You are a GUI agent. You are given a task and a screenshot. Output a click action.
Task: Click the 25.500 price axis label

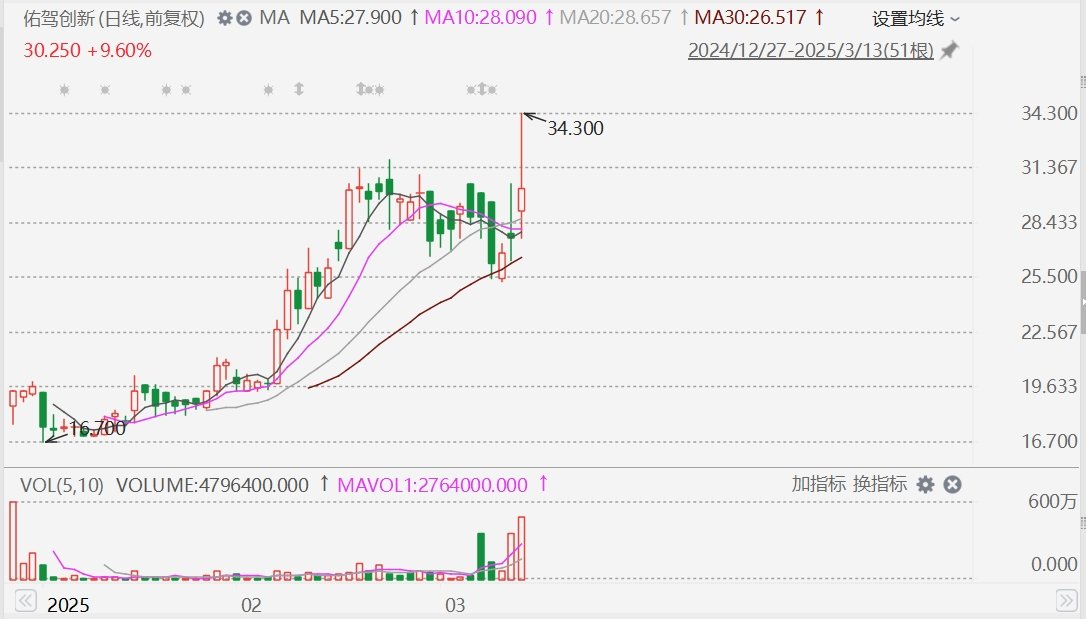coord(1049,276)
